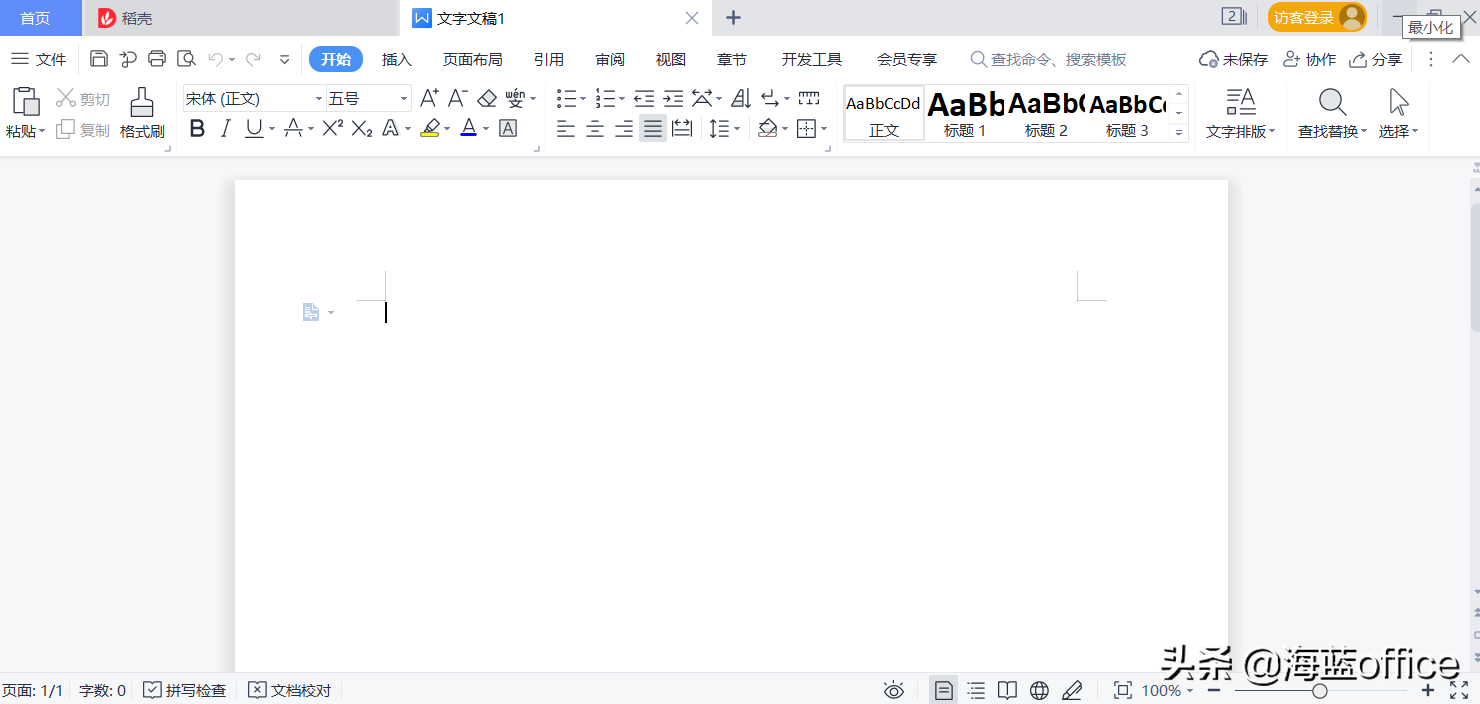Decrease paragraph indent

(644, 98)
